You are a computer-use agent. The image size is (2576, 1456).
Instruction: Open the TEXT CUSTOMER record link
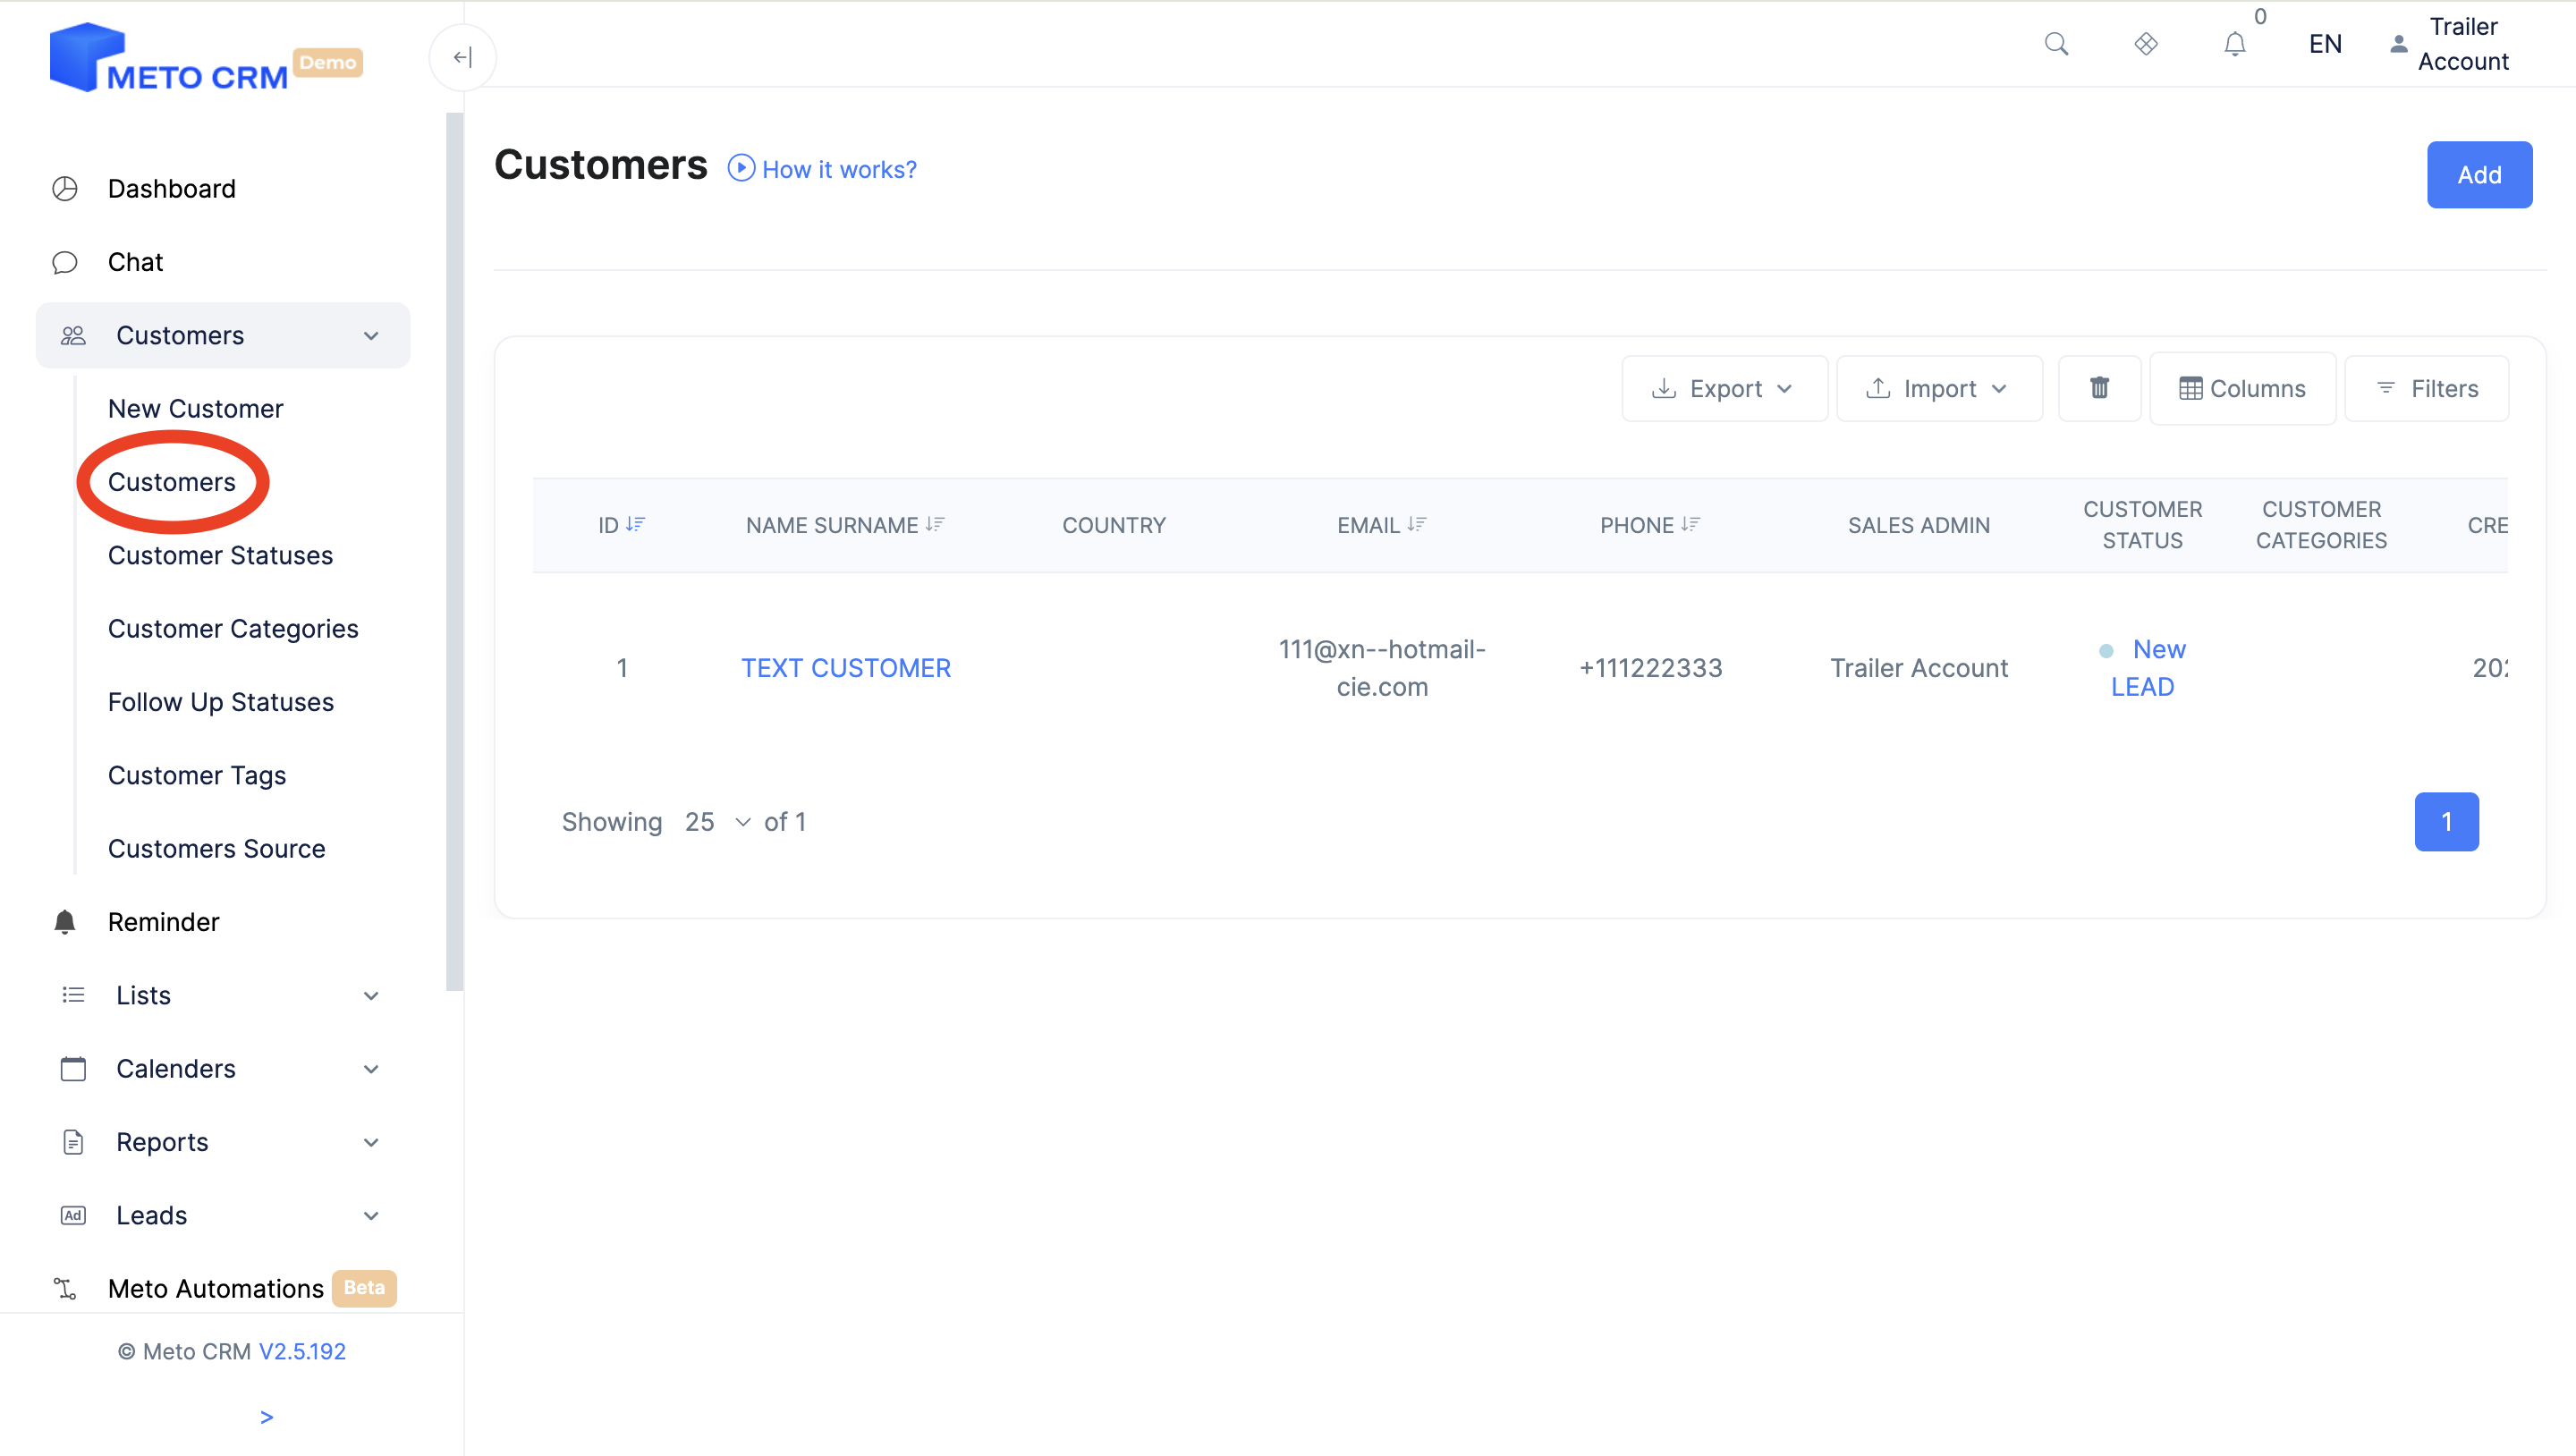845,668
